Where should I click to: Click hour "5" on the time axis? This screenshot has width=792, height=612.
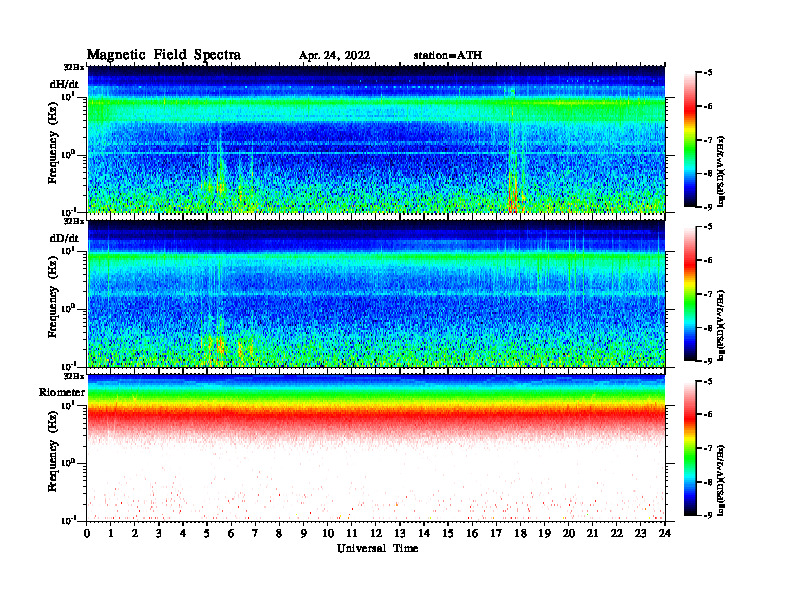point(207,534)
